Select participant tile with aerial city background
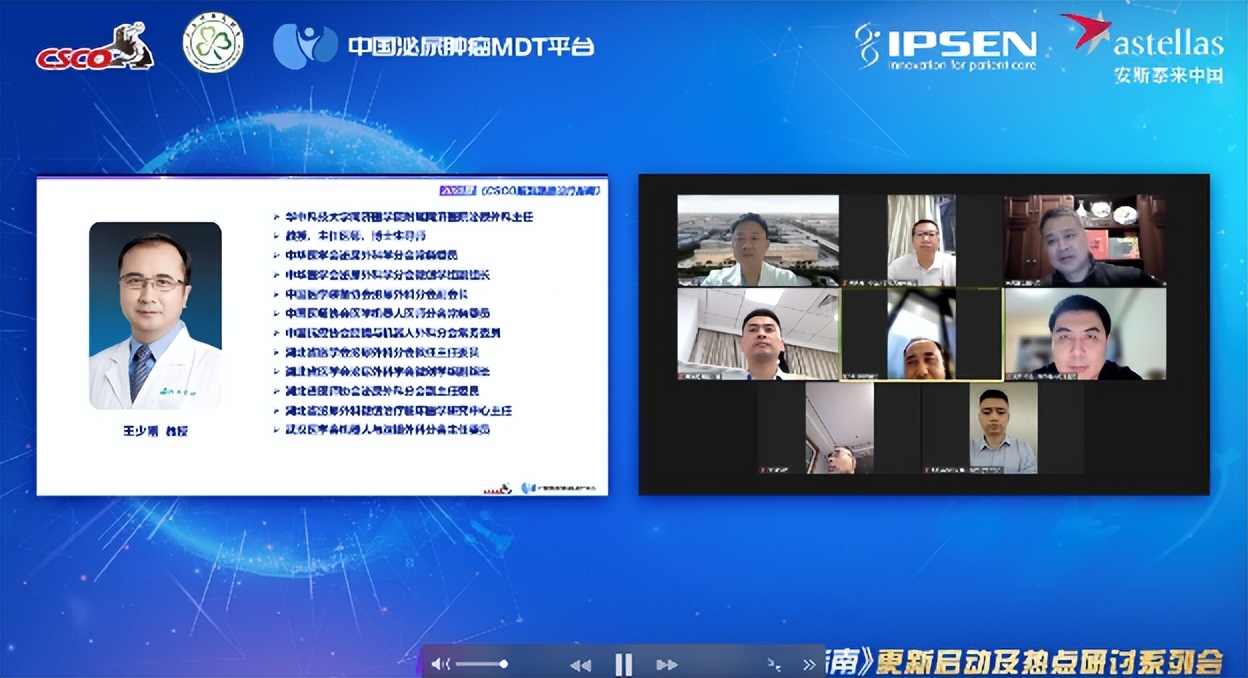This screenshot has width=1248, height=678. (x=757, y=240)
